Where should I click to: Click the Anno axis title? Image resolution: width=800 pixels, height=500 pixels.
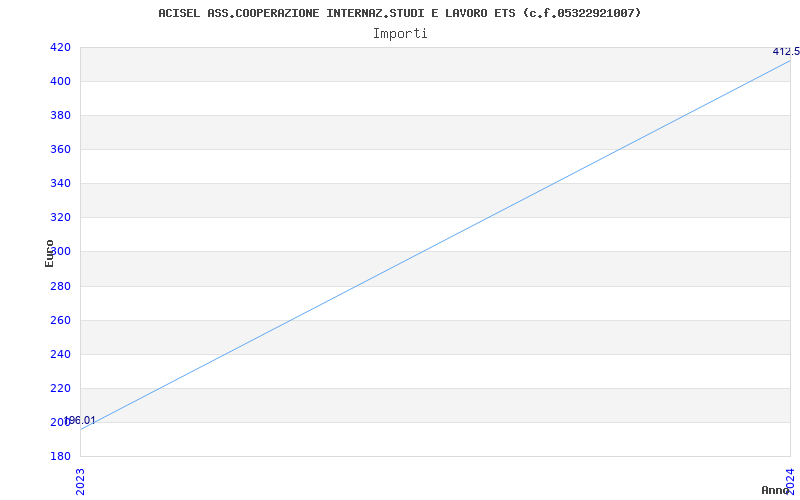pos(776,490)
